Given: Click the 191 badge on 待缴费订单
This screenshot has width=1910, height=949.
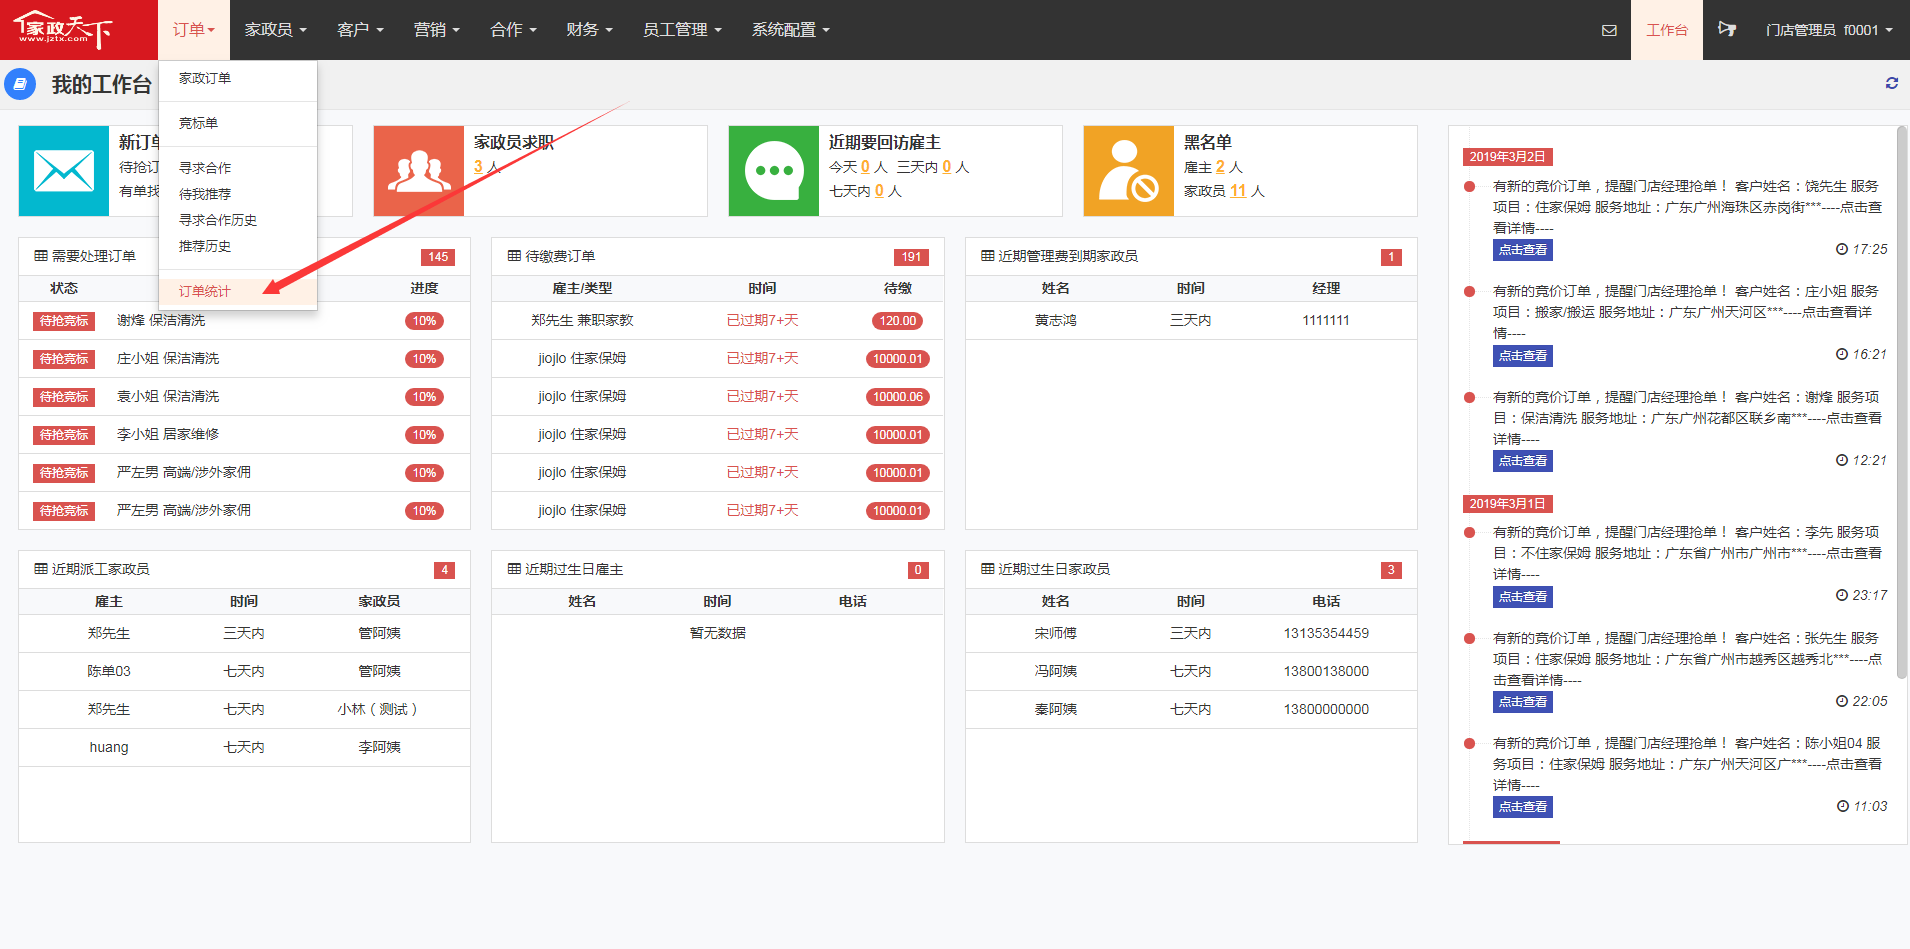Looking at the screenshot, I should (x=911, y=257).
